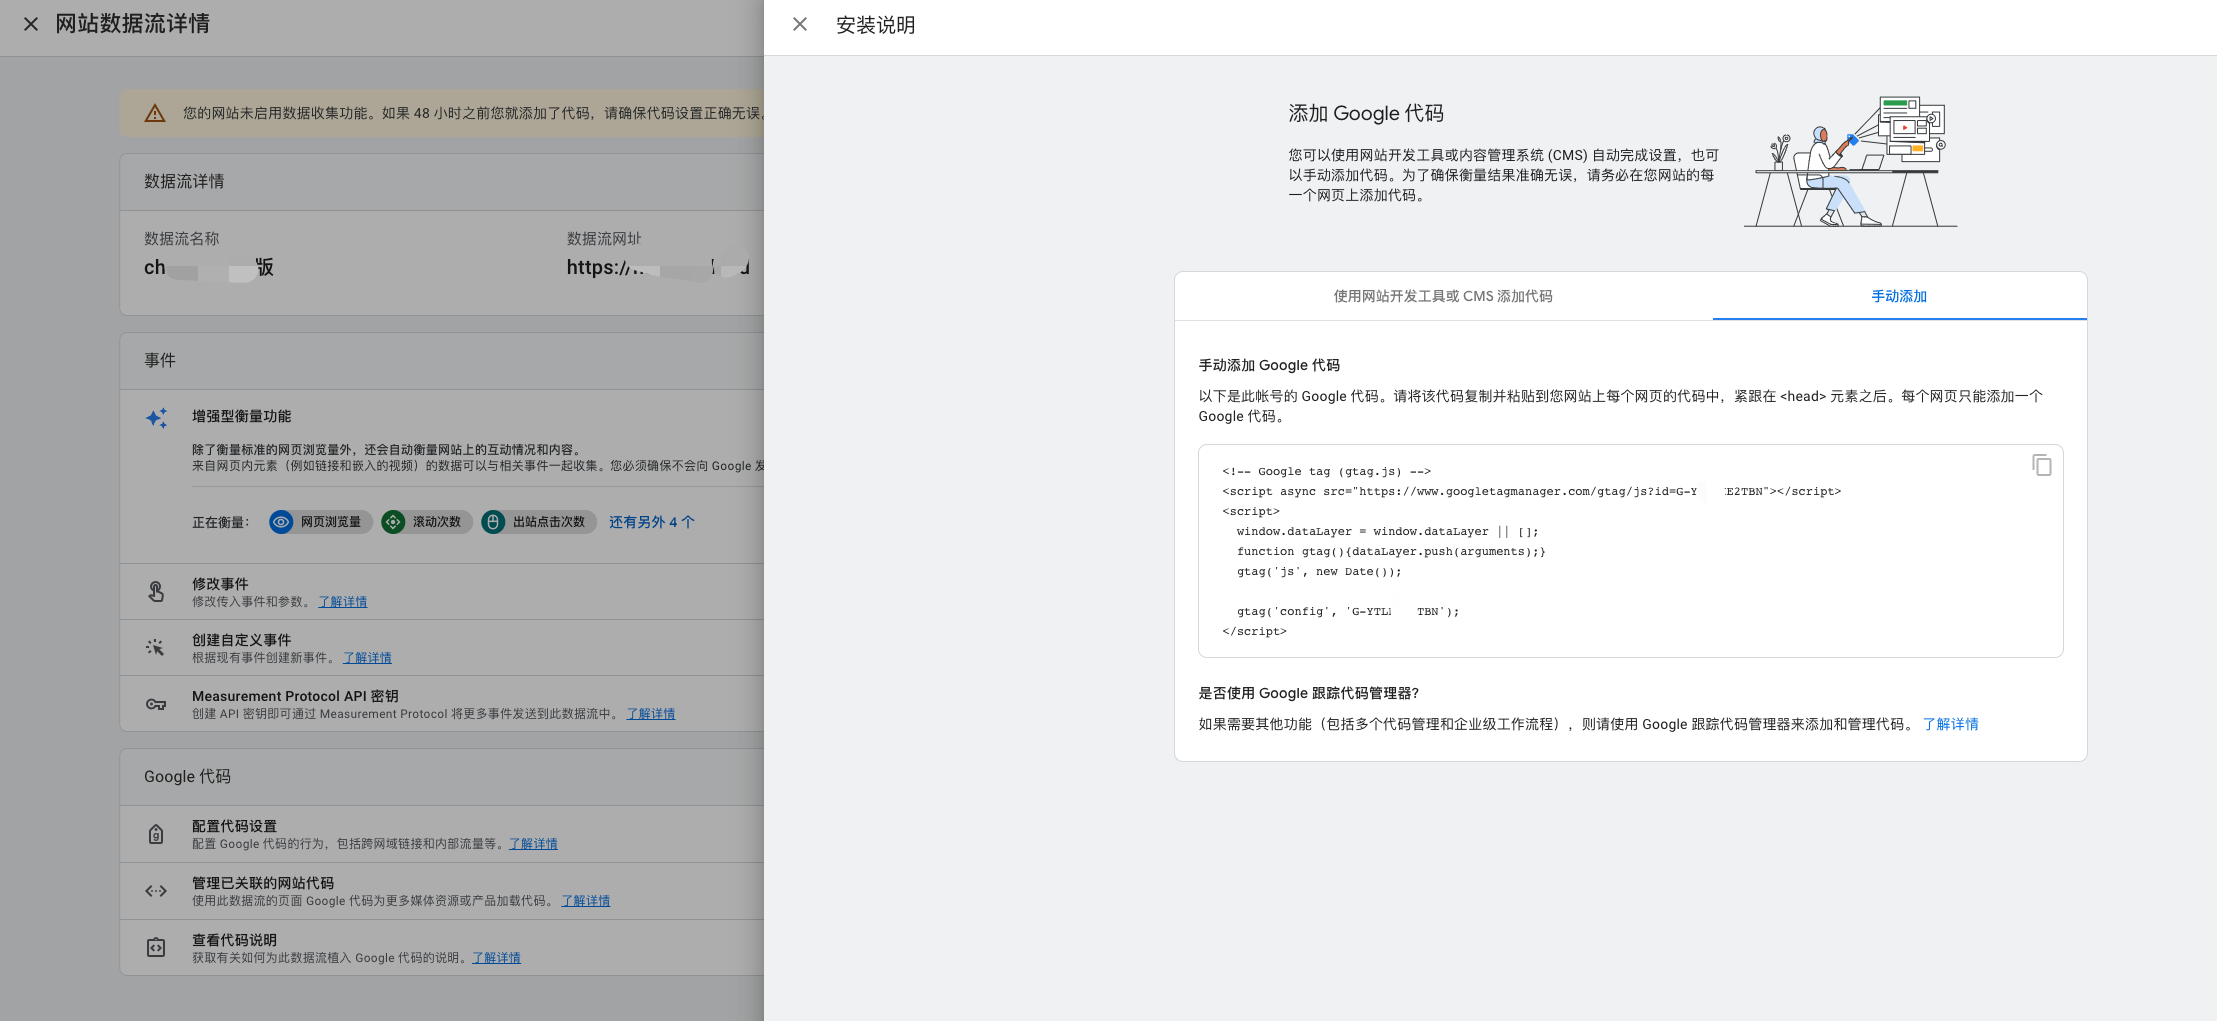
Task: Select the 手动添加 tab
Action: [x=1899, y=296]
